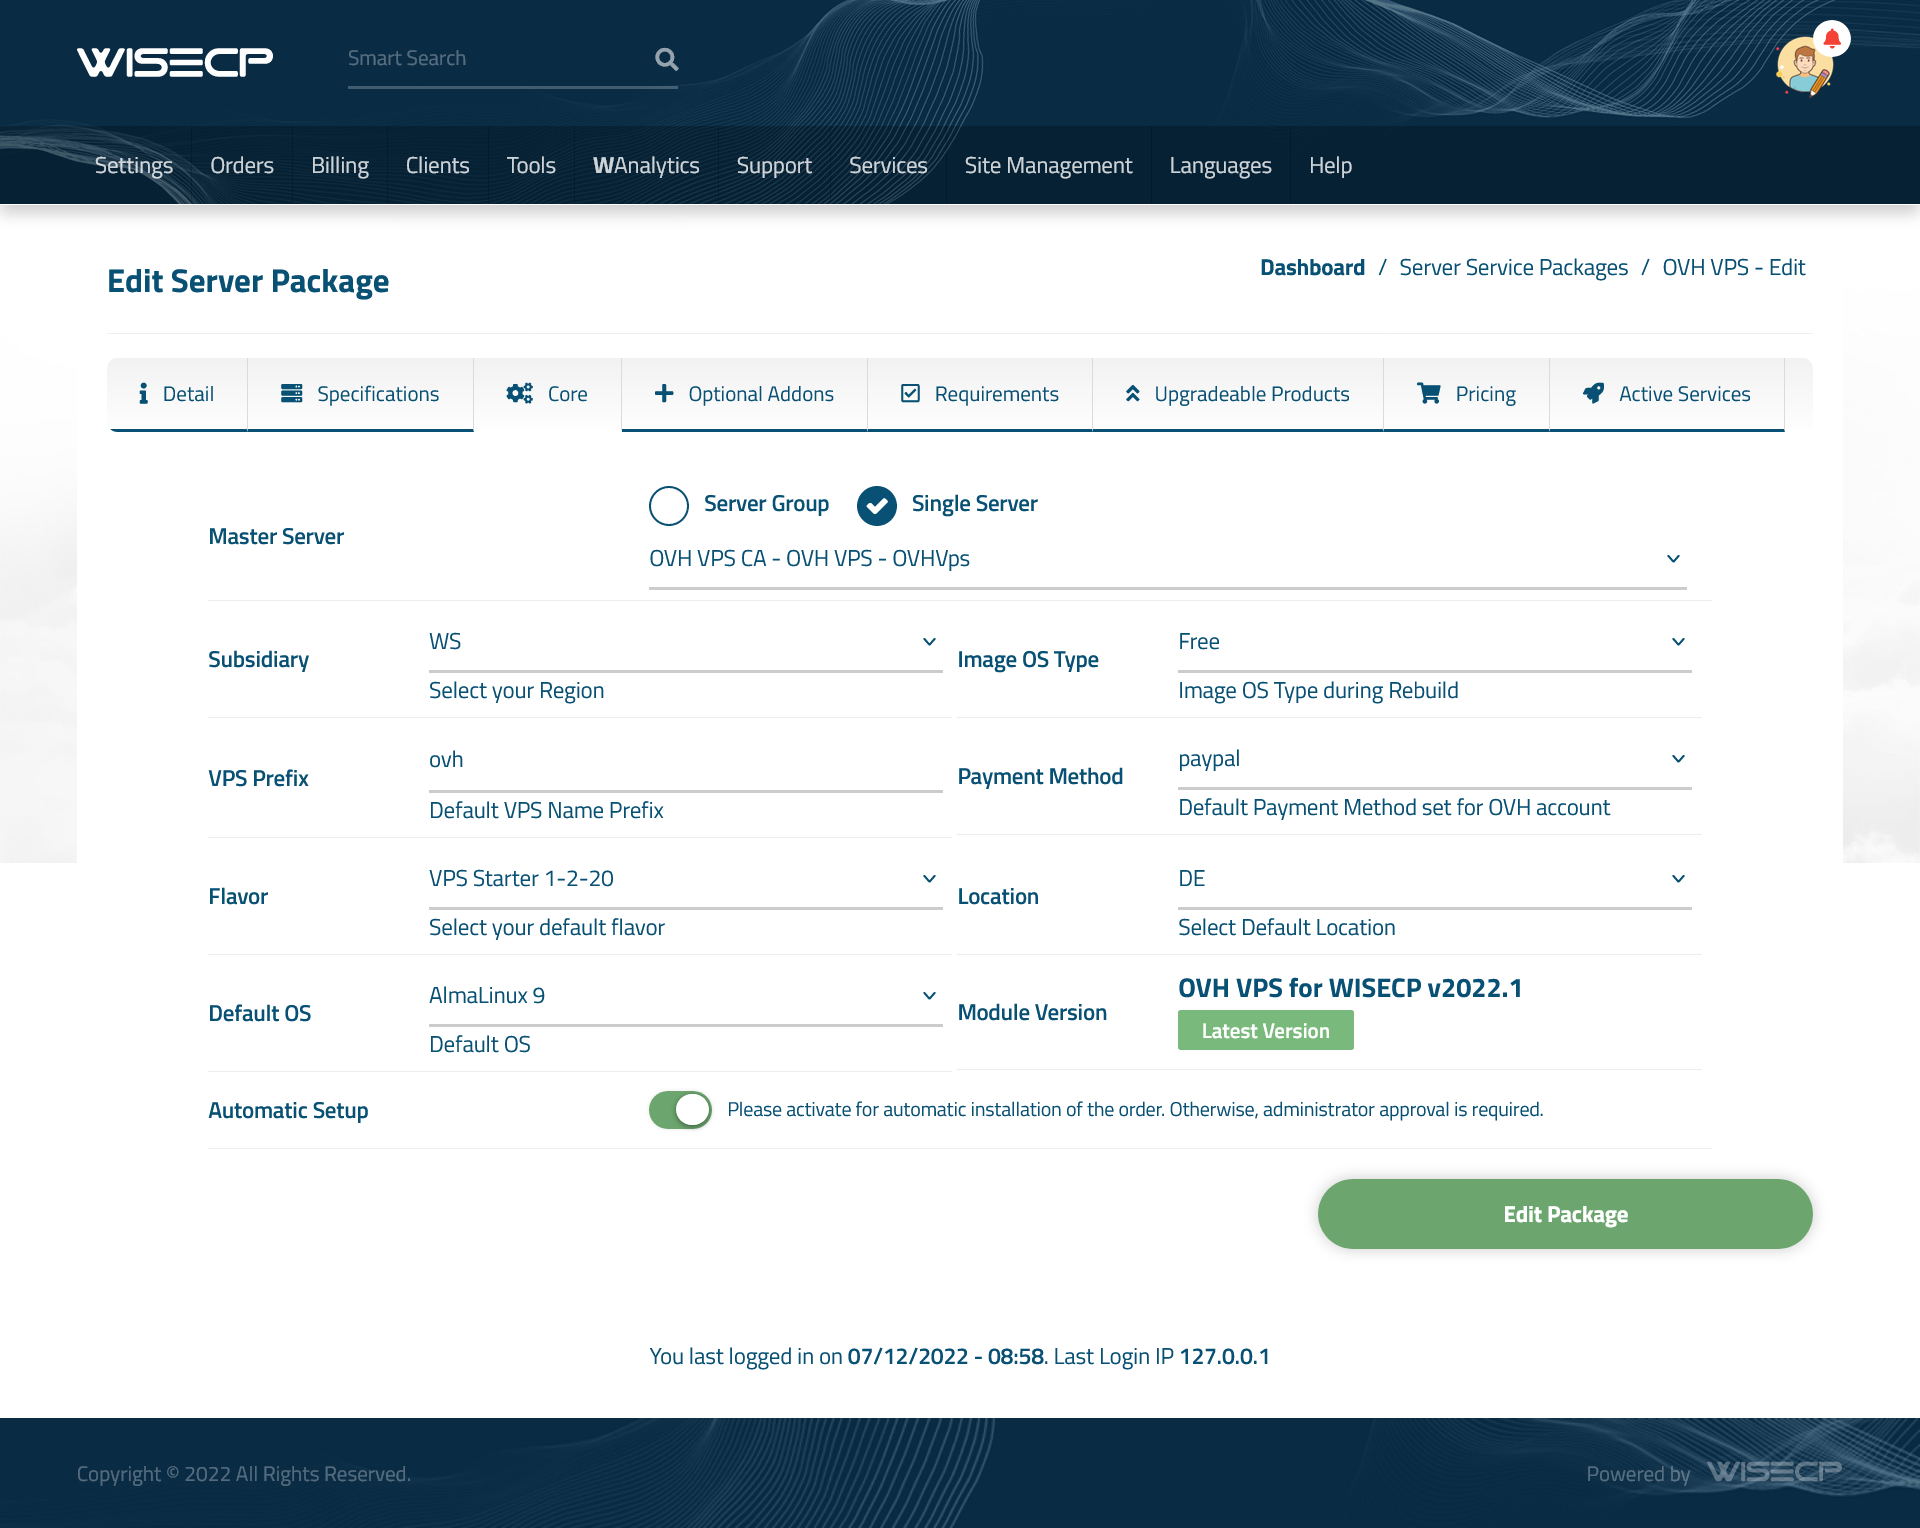
Task: Switch to the Active Services tab
Action: tap(1667, 395)
